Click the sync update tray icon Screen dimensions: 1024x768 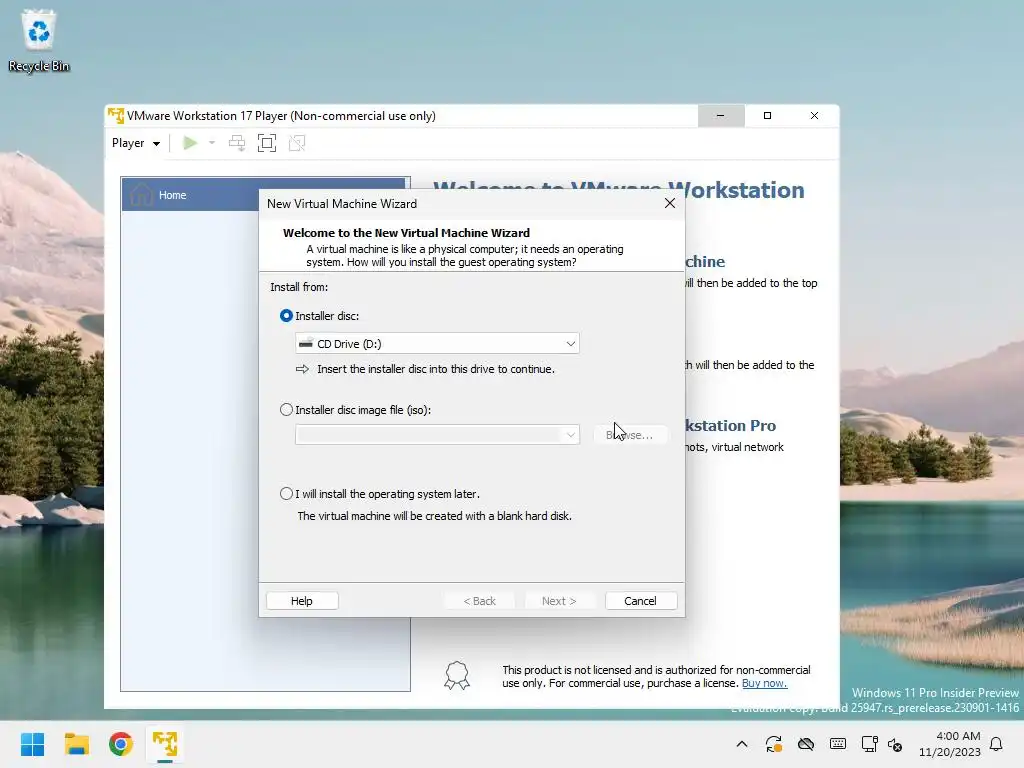[x=774, y=744]
